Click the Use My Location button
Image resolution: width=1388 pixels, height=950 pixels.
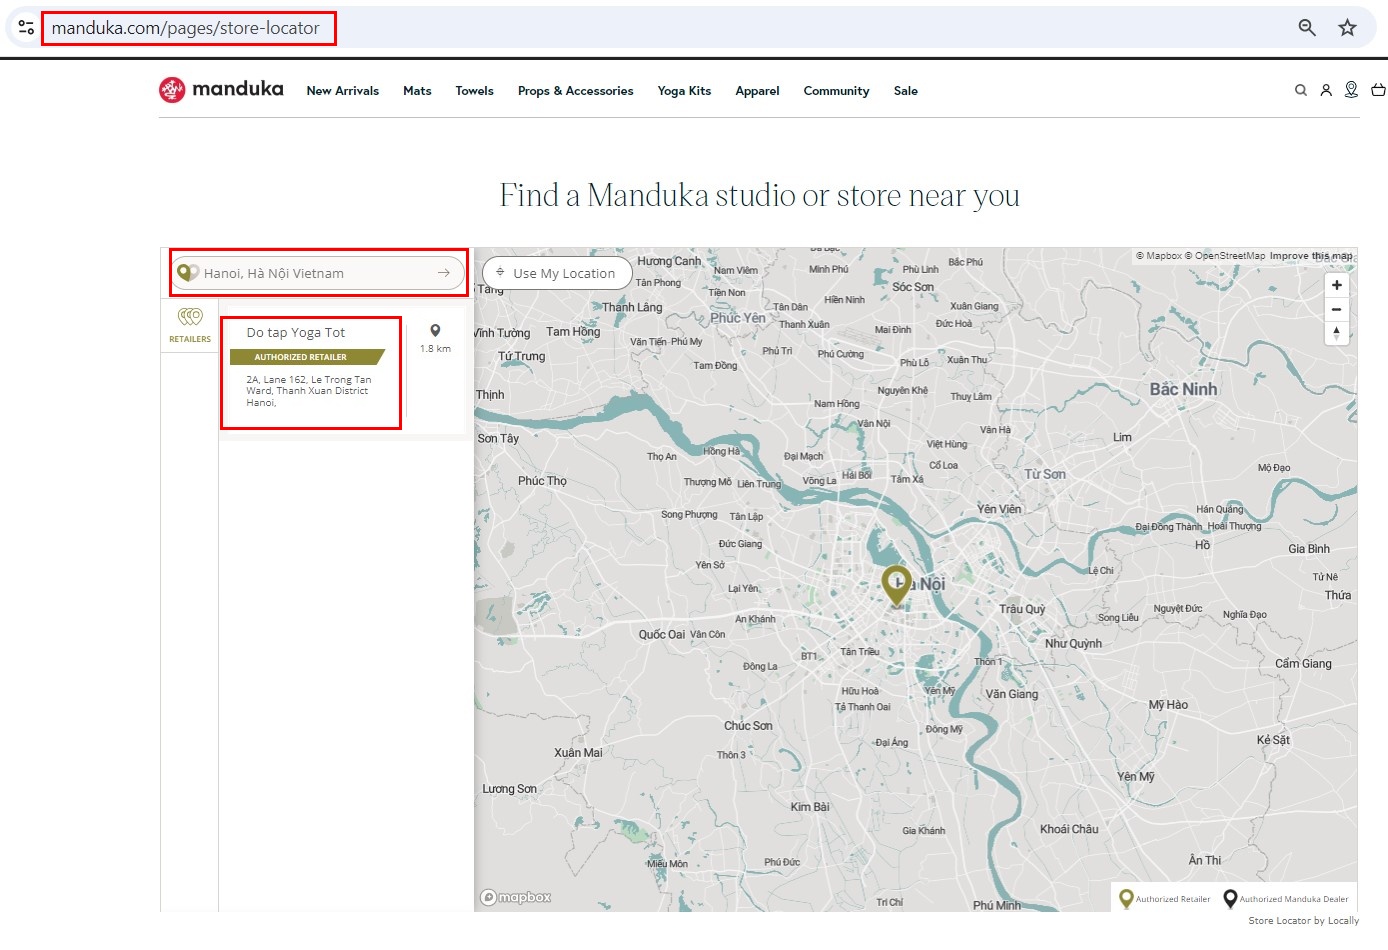pos(557,273)
